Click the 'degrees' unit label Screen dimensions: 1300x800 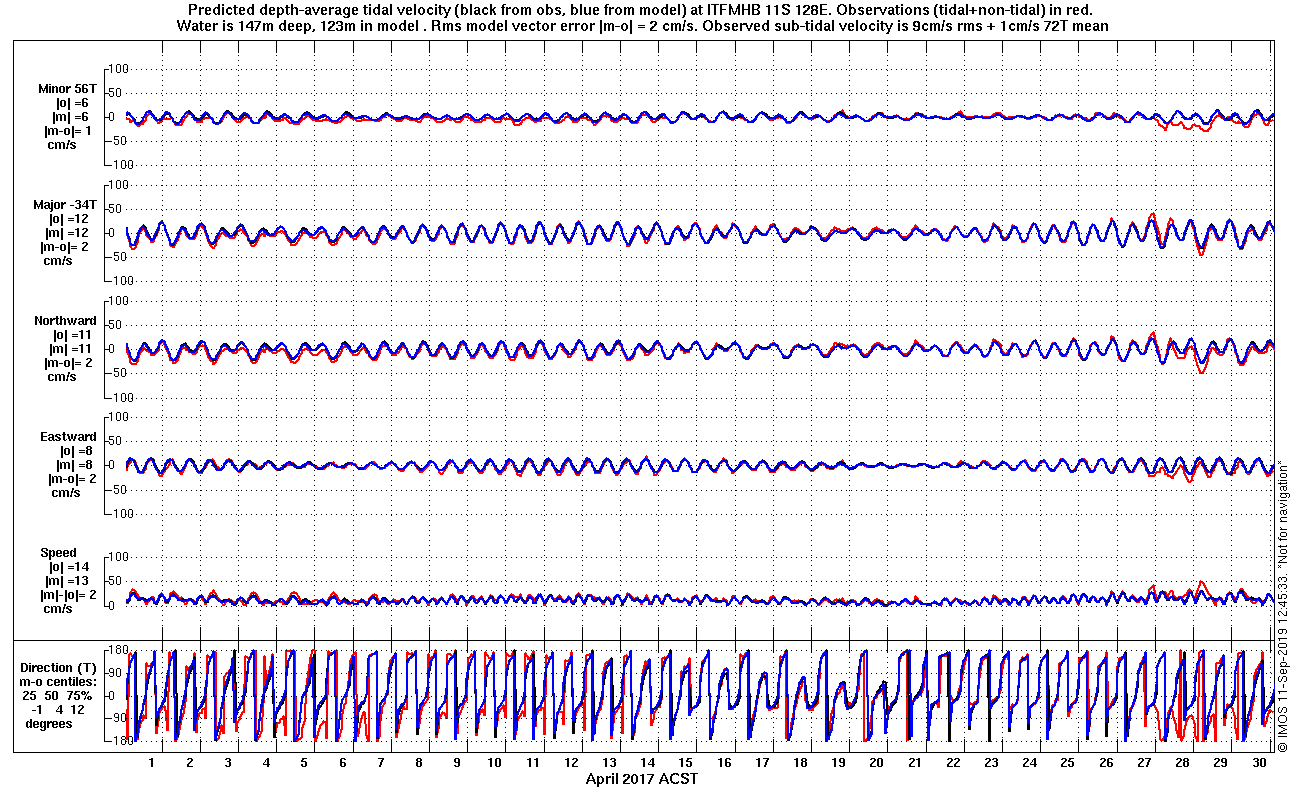click(49, 723)
